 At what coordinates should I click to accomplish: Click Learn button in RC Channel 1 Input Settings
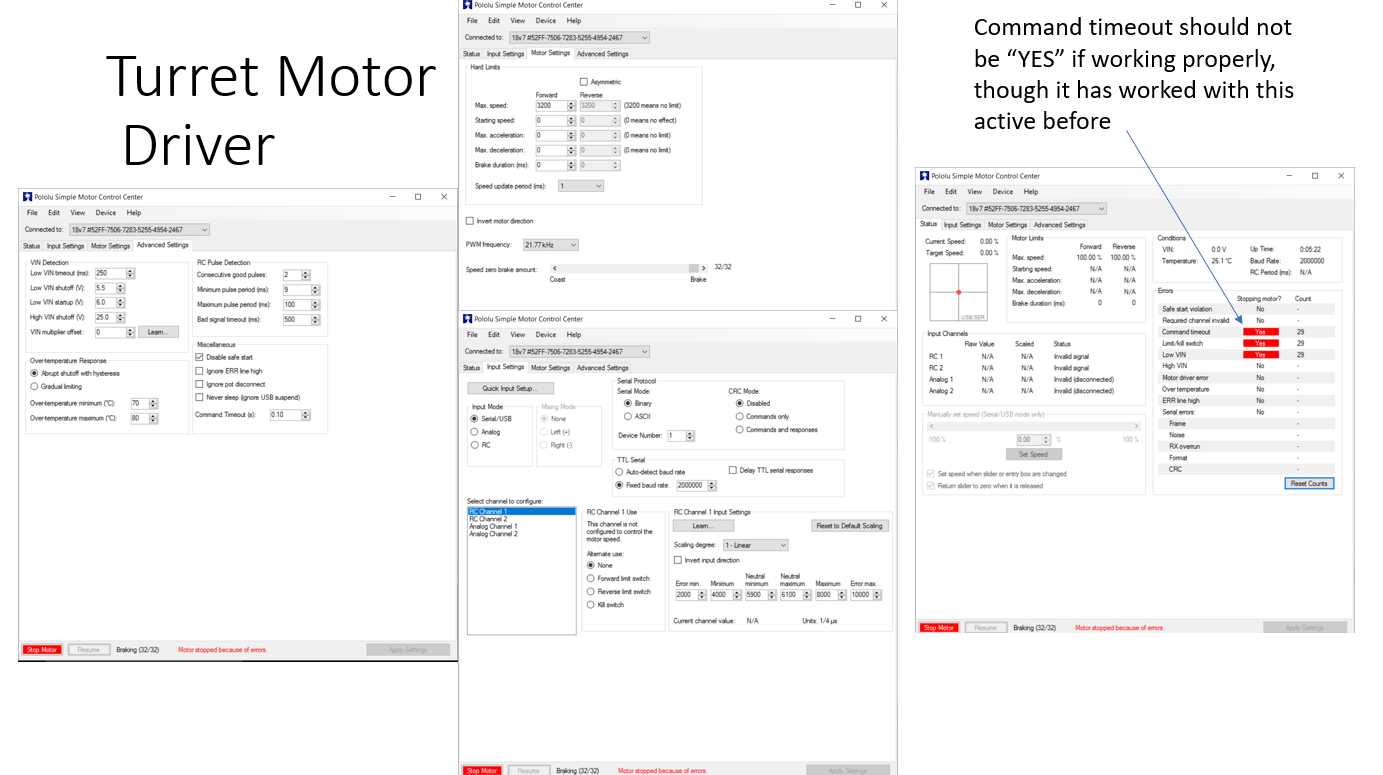(x=703, y=526)
